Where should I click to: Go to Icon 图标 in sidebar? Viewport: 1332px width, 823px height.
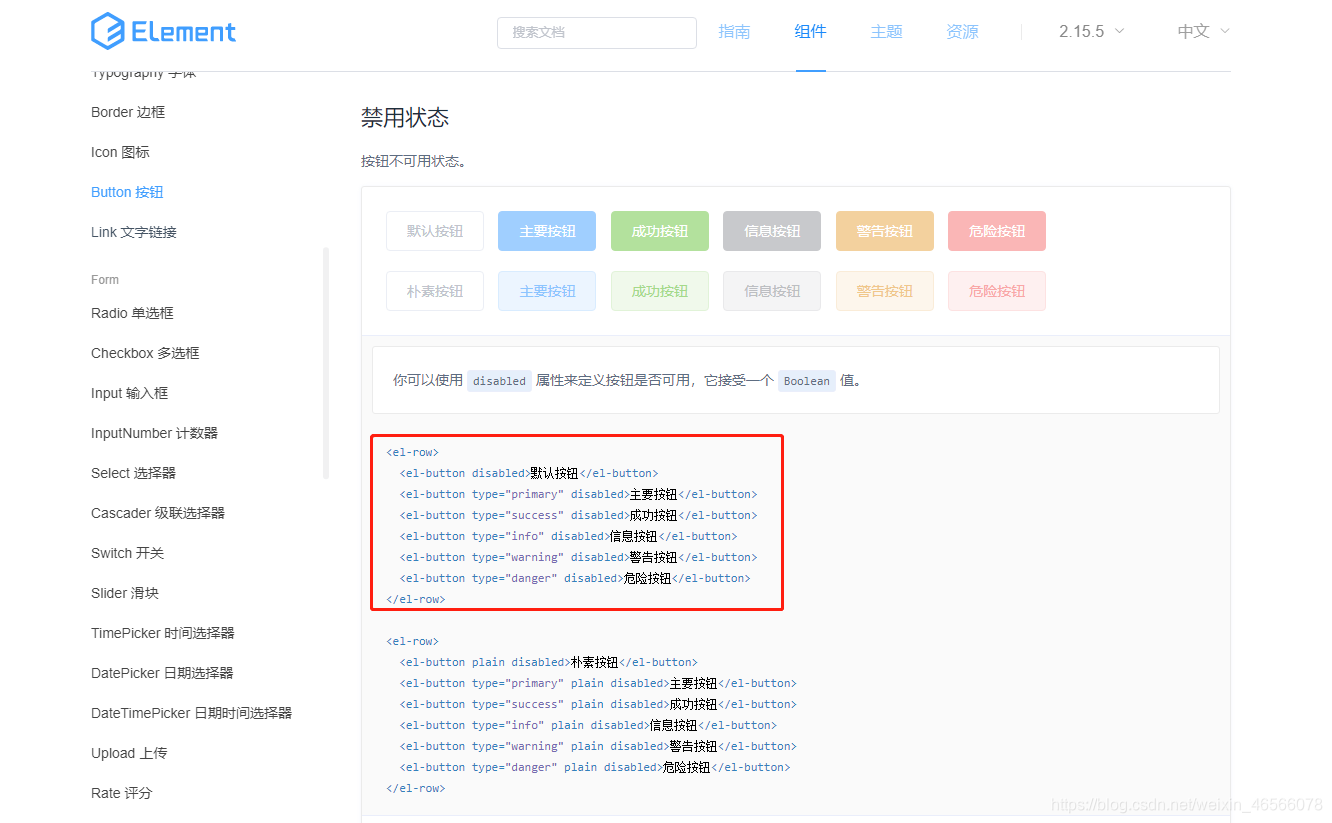coord(120,152)
